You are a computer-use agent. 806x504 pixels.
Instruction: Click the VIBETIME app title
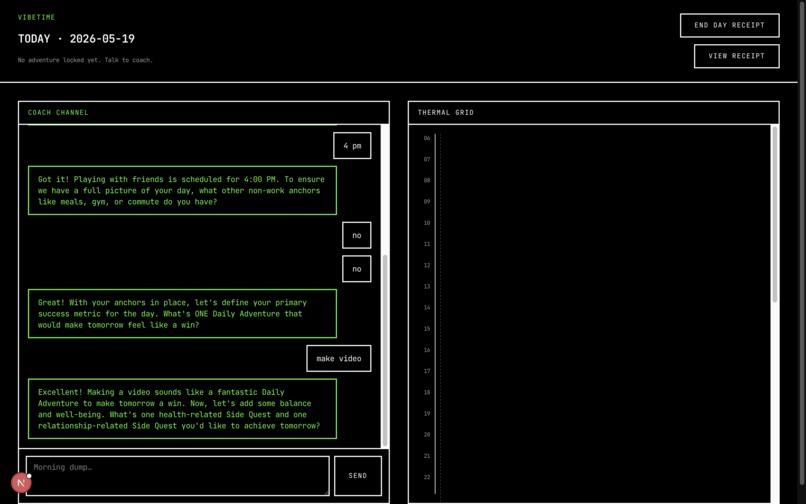coord(36,17)
